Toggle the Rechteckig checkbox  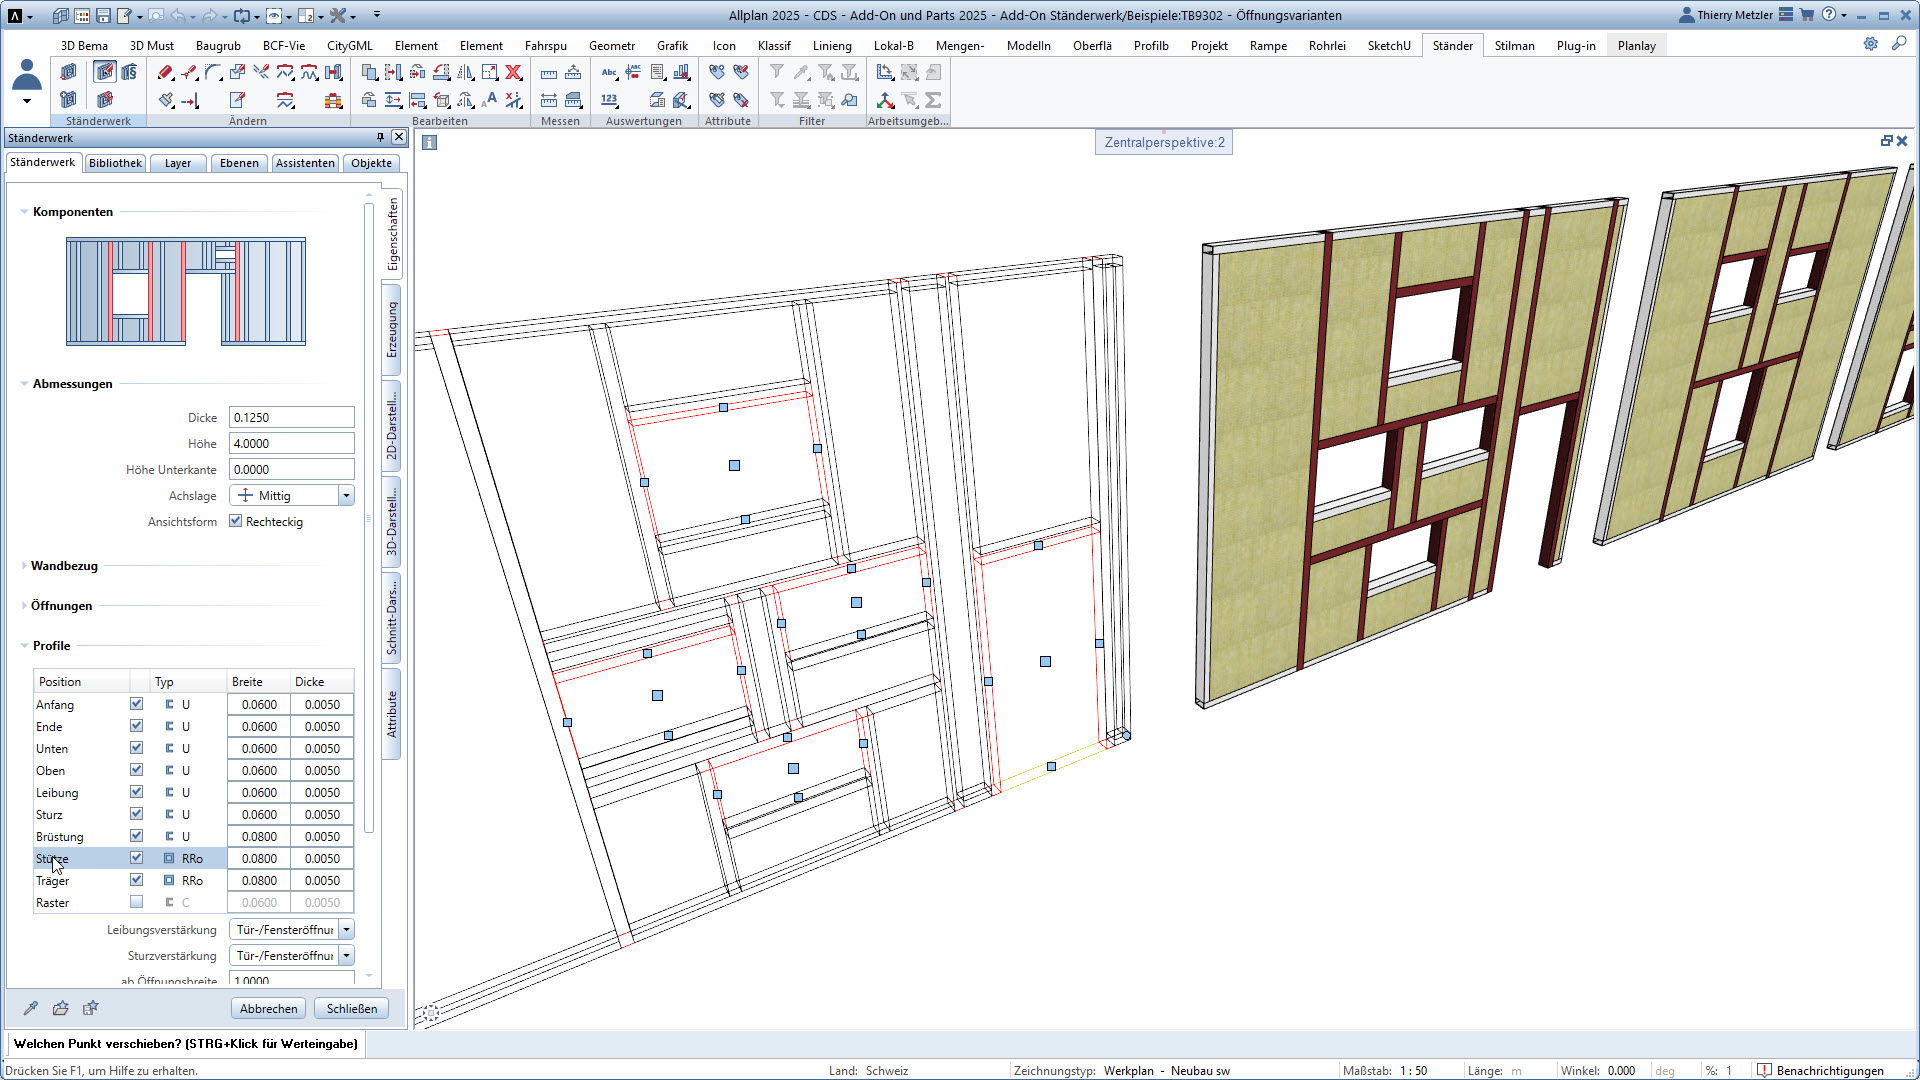coord(236,521)
